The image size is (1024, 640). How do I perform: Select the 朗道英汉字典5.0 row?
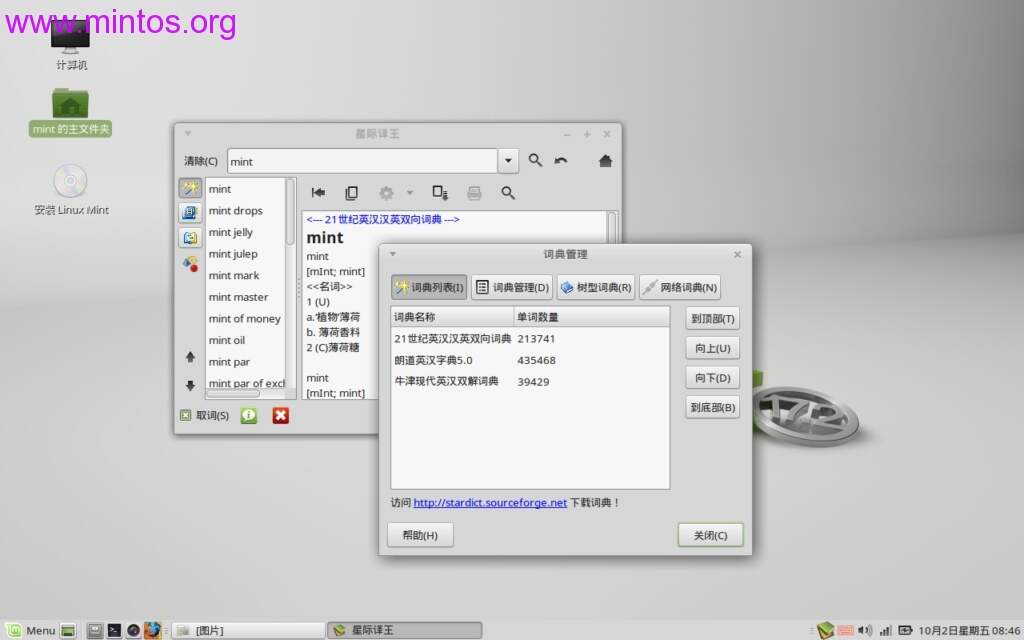[x=530, y=360]
